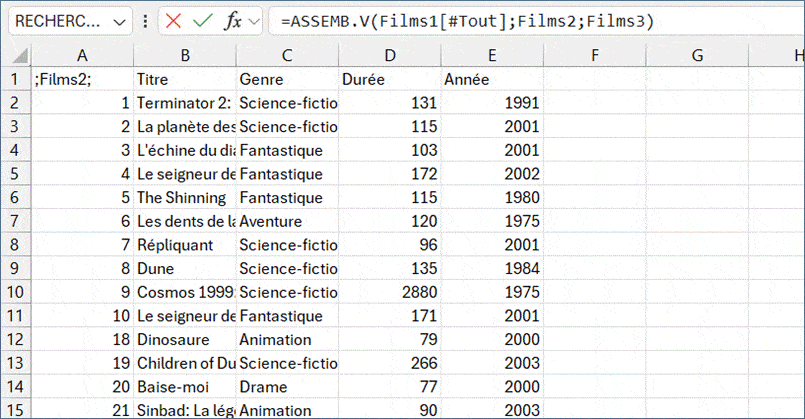
Task: Select the Sinbad: La lég title cell
Action: (185, 410)
